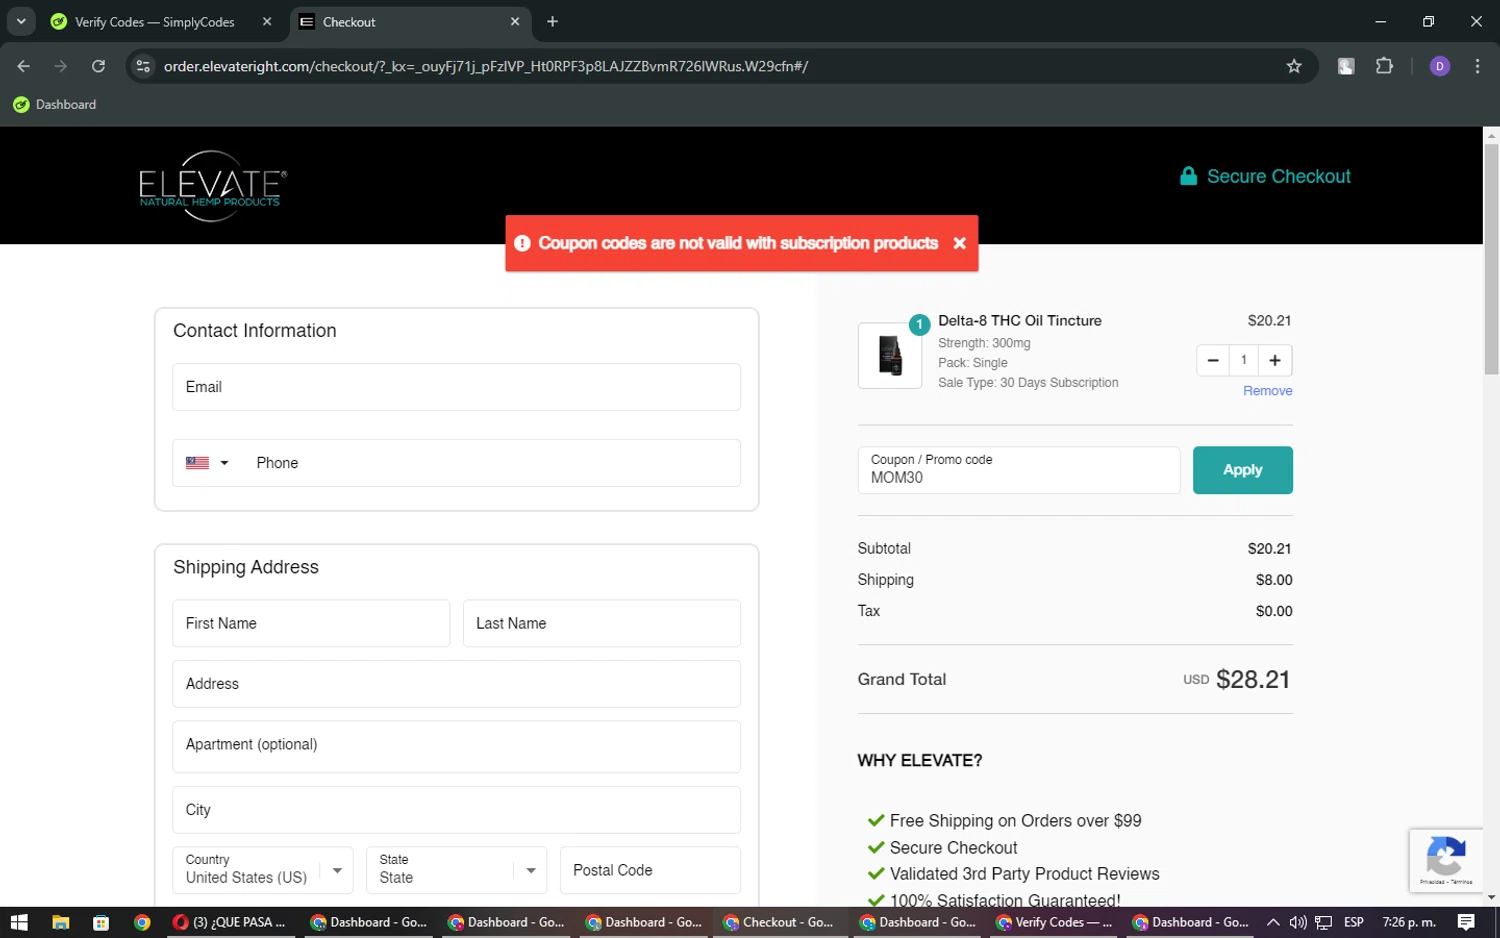This screenshot has height=938, width=1500.
Task: Click the Secure Checkout lock icon
Action: click(1188, 176)
